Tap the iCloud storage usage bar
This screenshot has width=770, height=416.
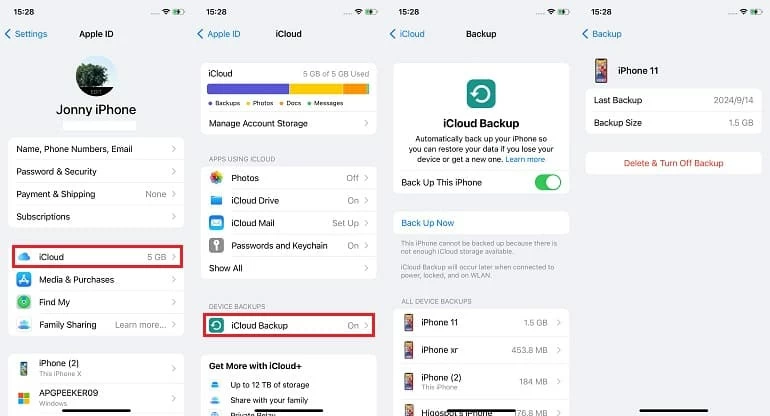288,89
